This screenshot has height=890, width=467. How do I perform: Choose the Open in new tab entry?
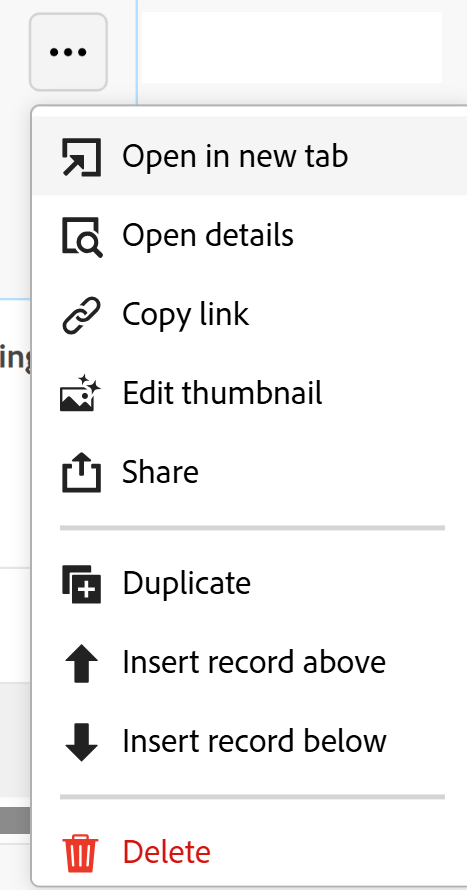(x=250, y=156)
